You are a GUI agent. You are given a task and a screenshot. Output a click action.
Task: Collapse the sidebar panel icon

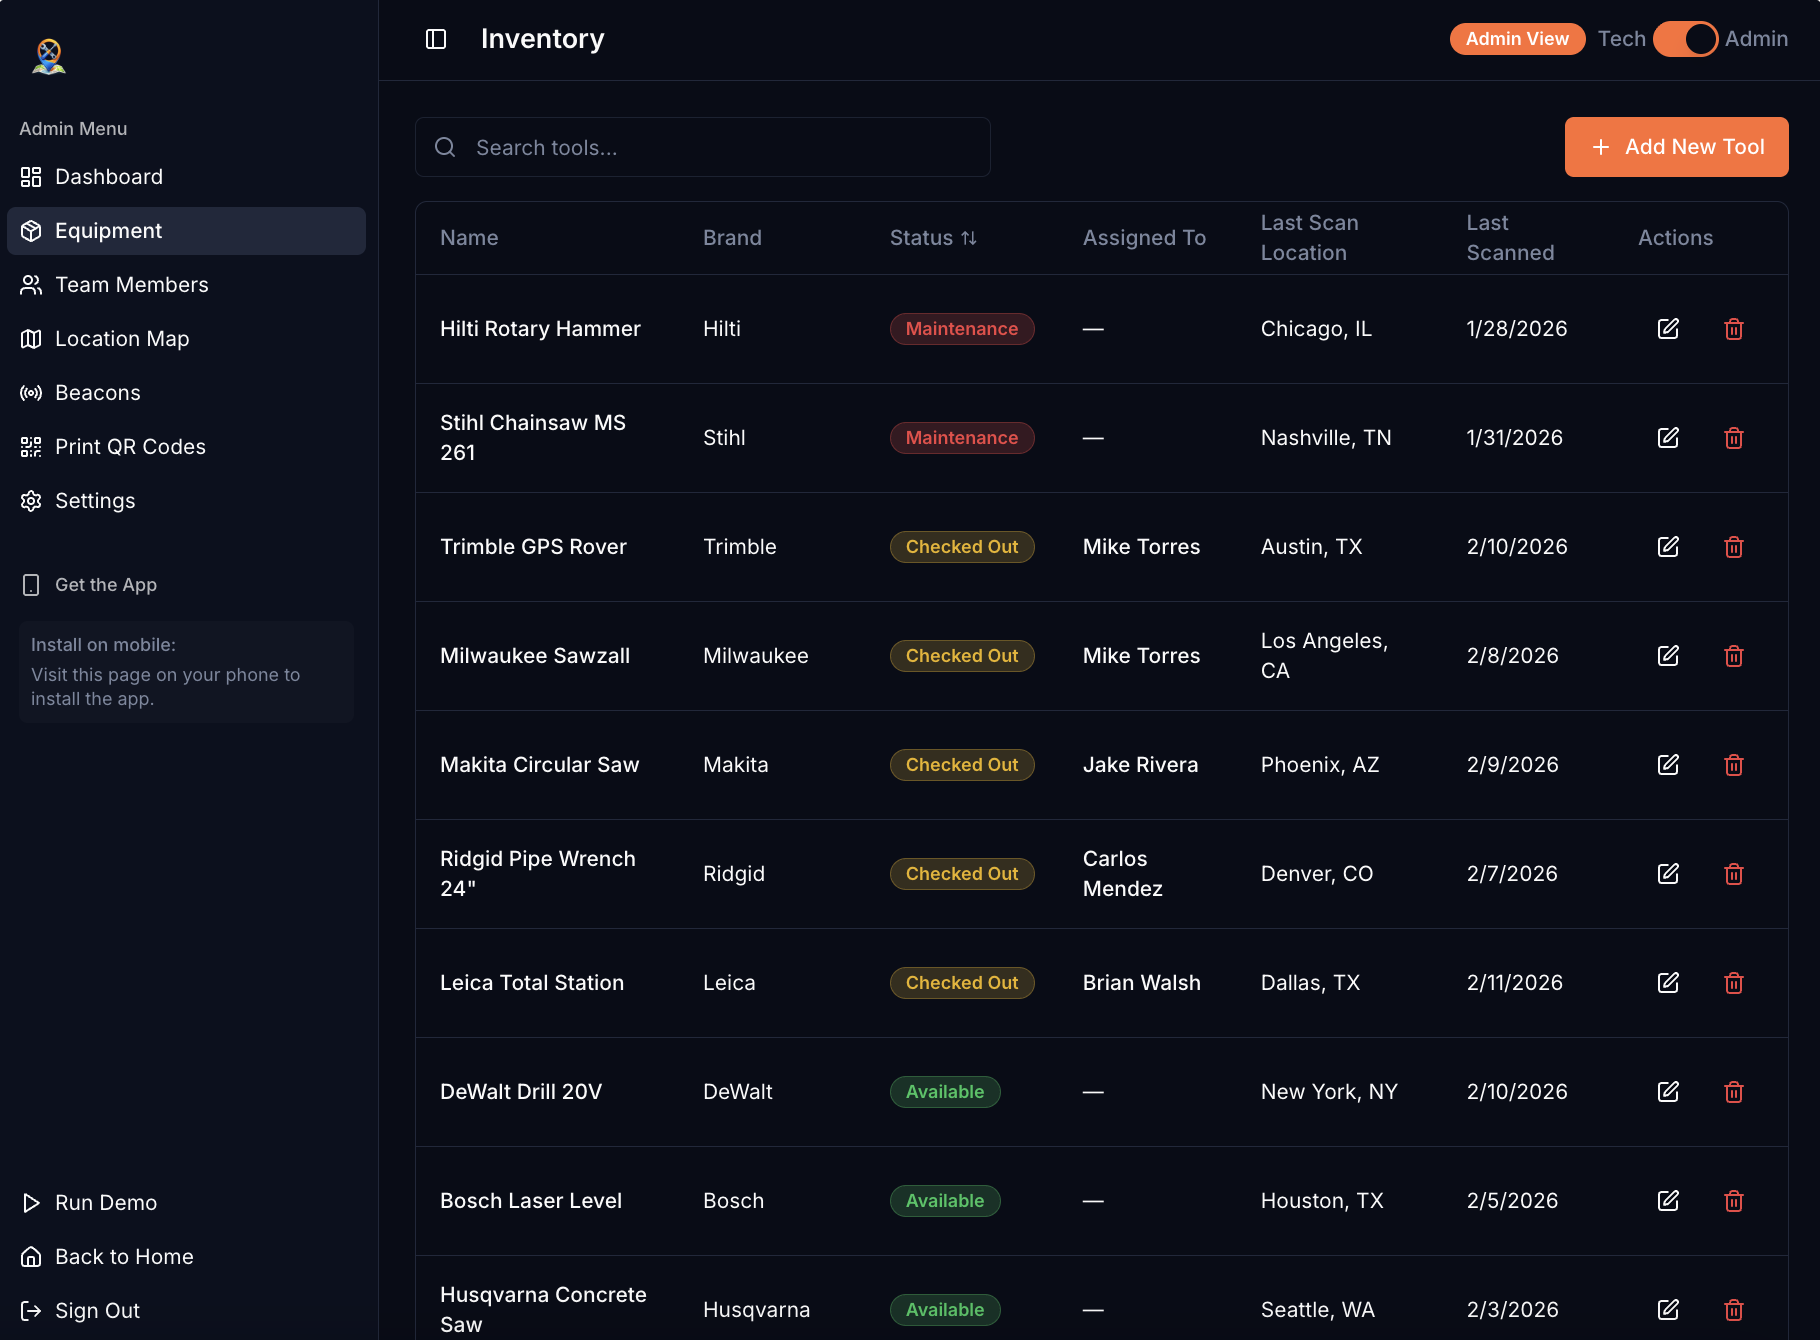(436, 39)
